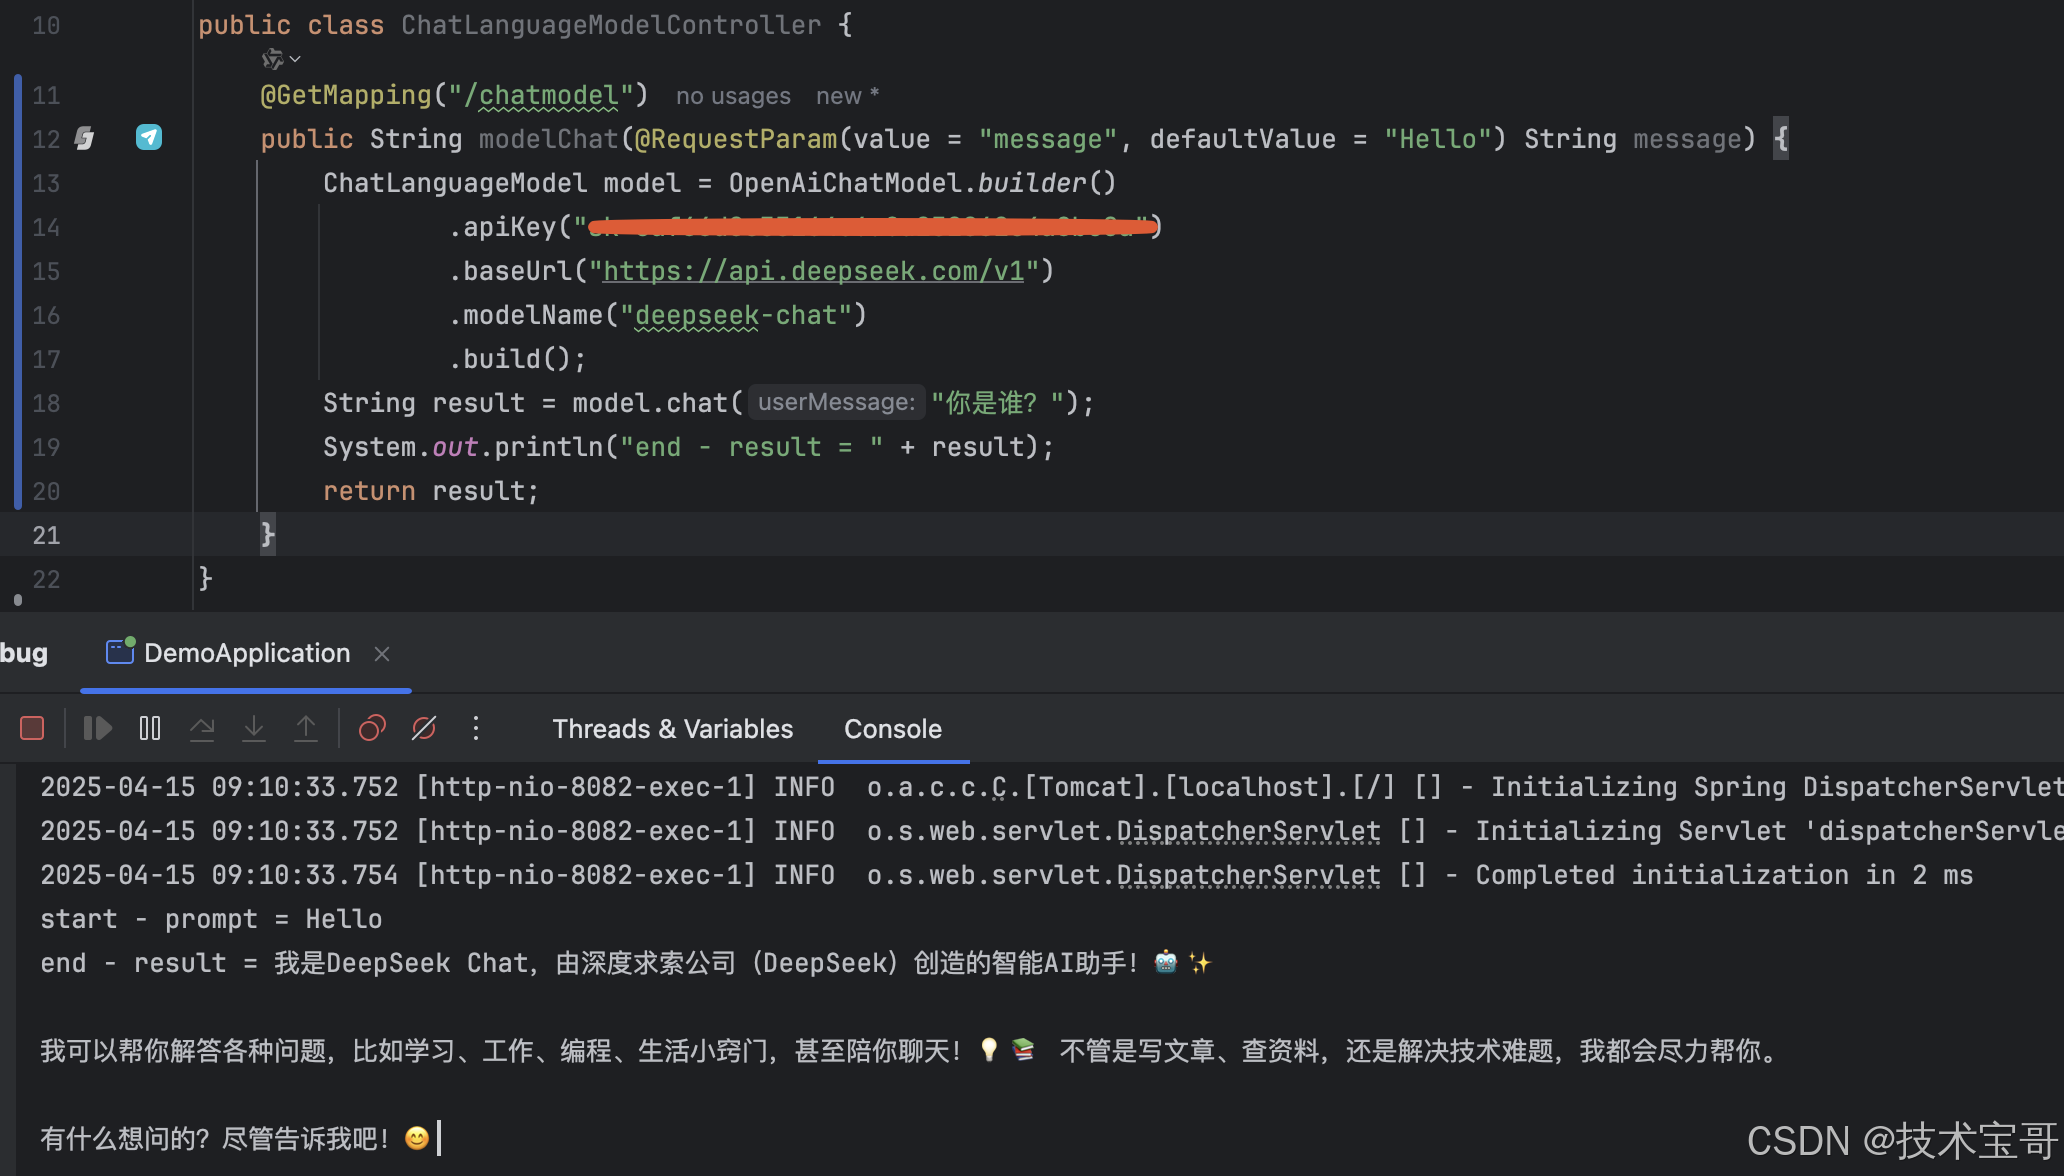The width and height of the screenshot is (2064, 1176).
Task: Click the request mapping gutter icon on line 12
Action: (x=149, y=138)
